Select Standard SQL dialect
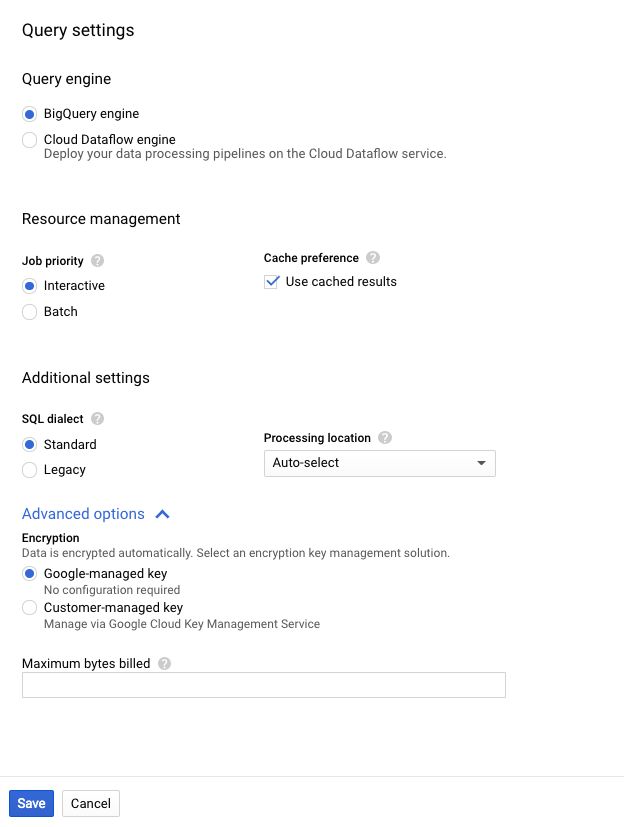This screenshot has width=624, height=827. tap(30, 445)
